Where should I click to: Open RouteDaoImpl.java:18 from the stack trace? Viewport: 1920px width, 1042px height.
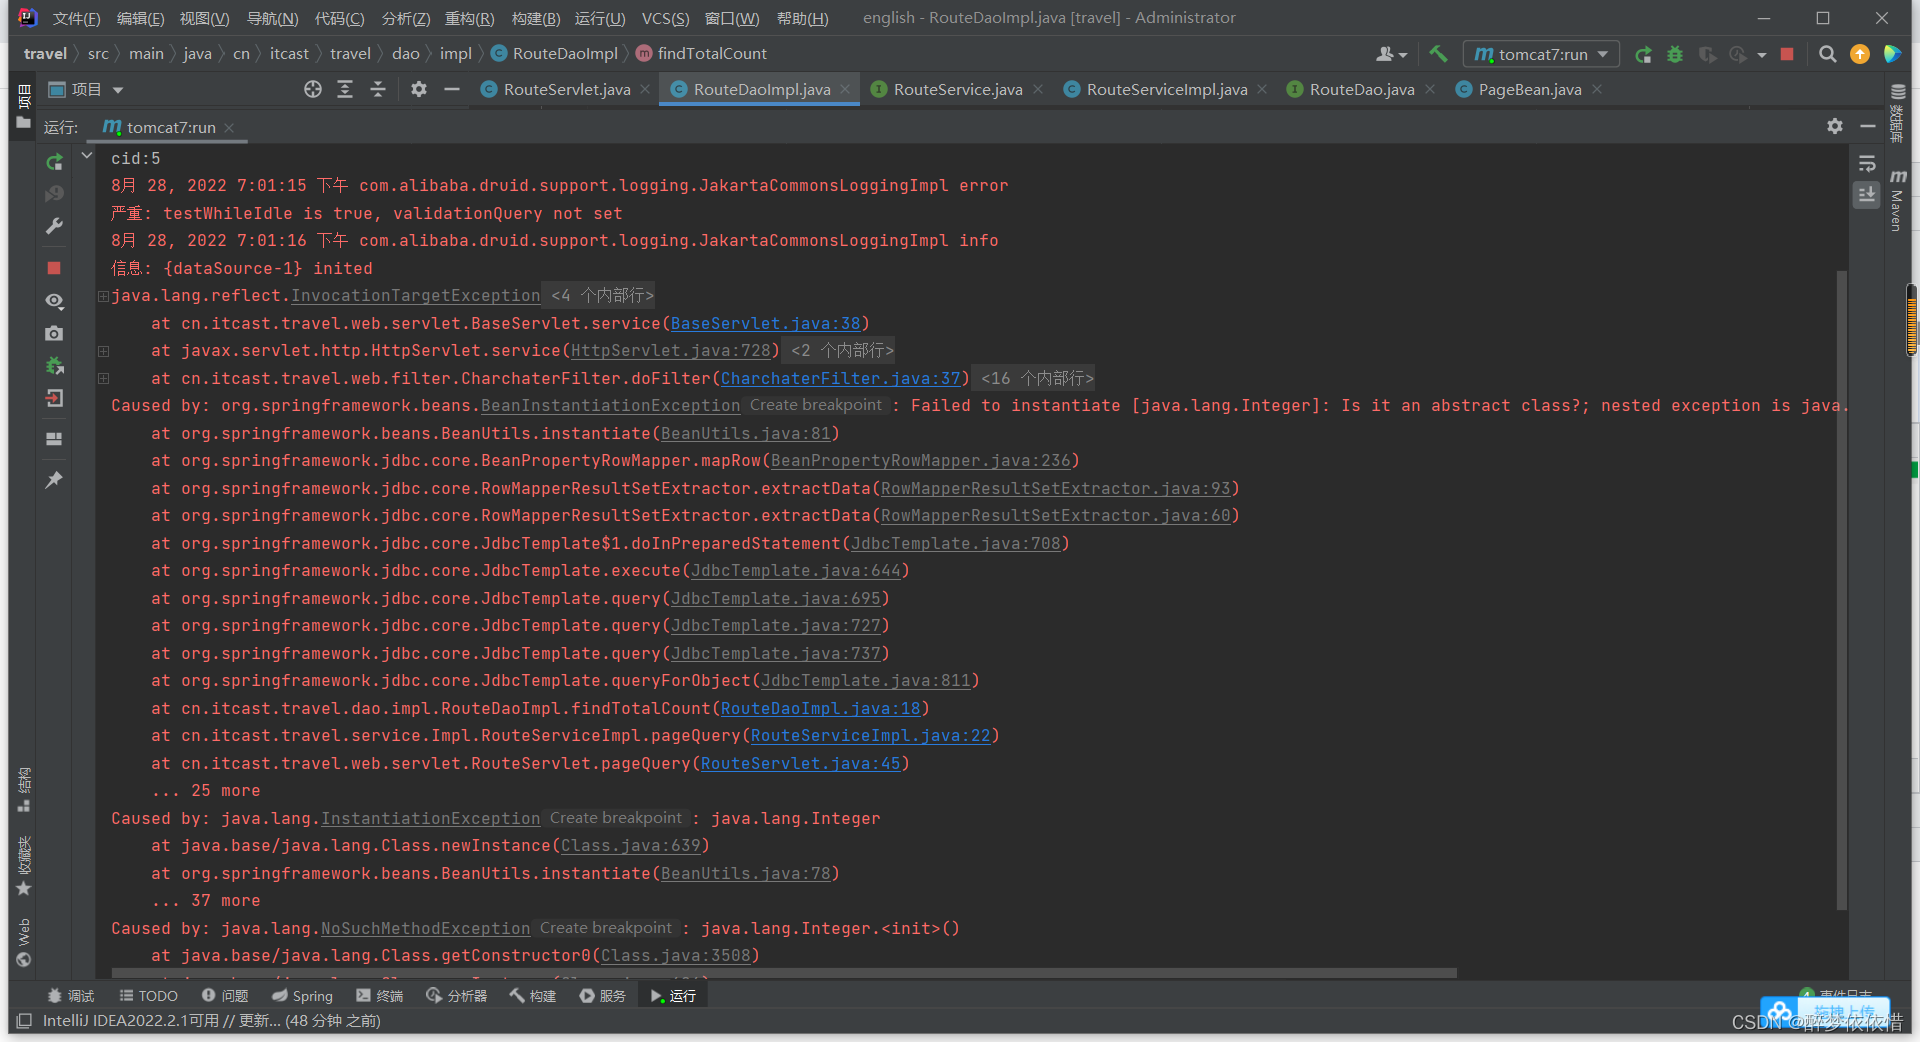(820, 708)
